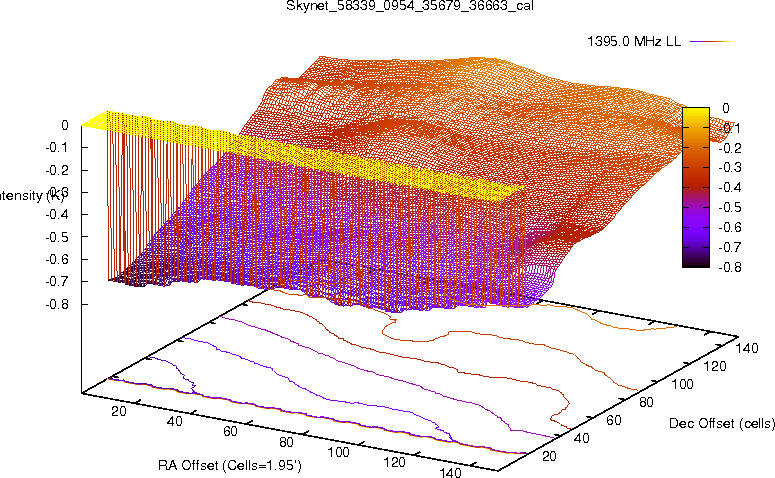Select the -0.1 tick on the intensity axis

(x=57, y=147)
